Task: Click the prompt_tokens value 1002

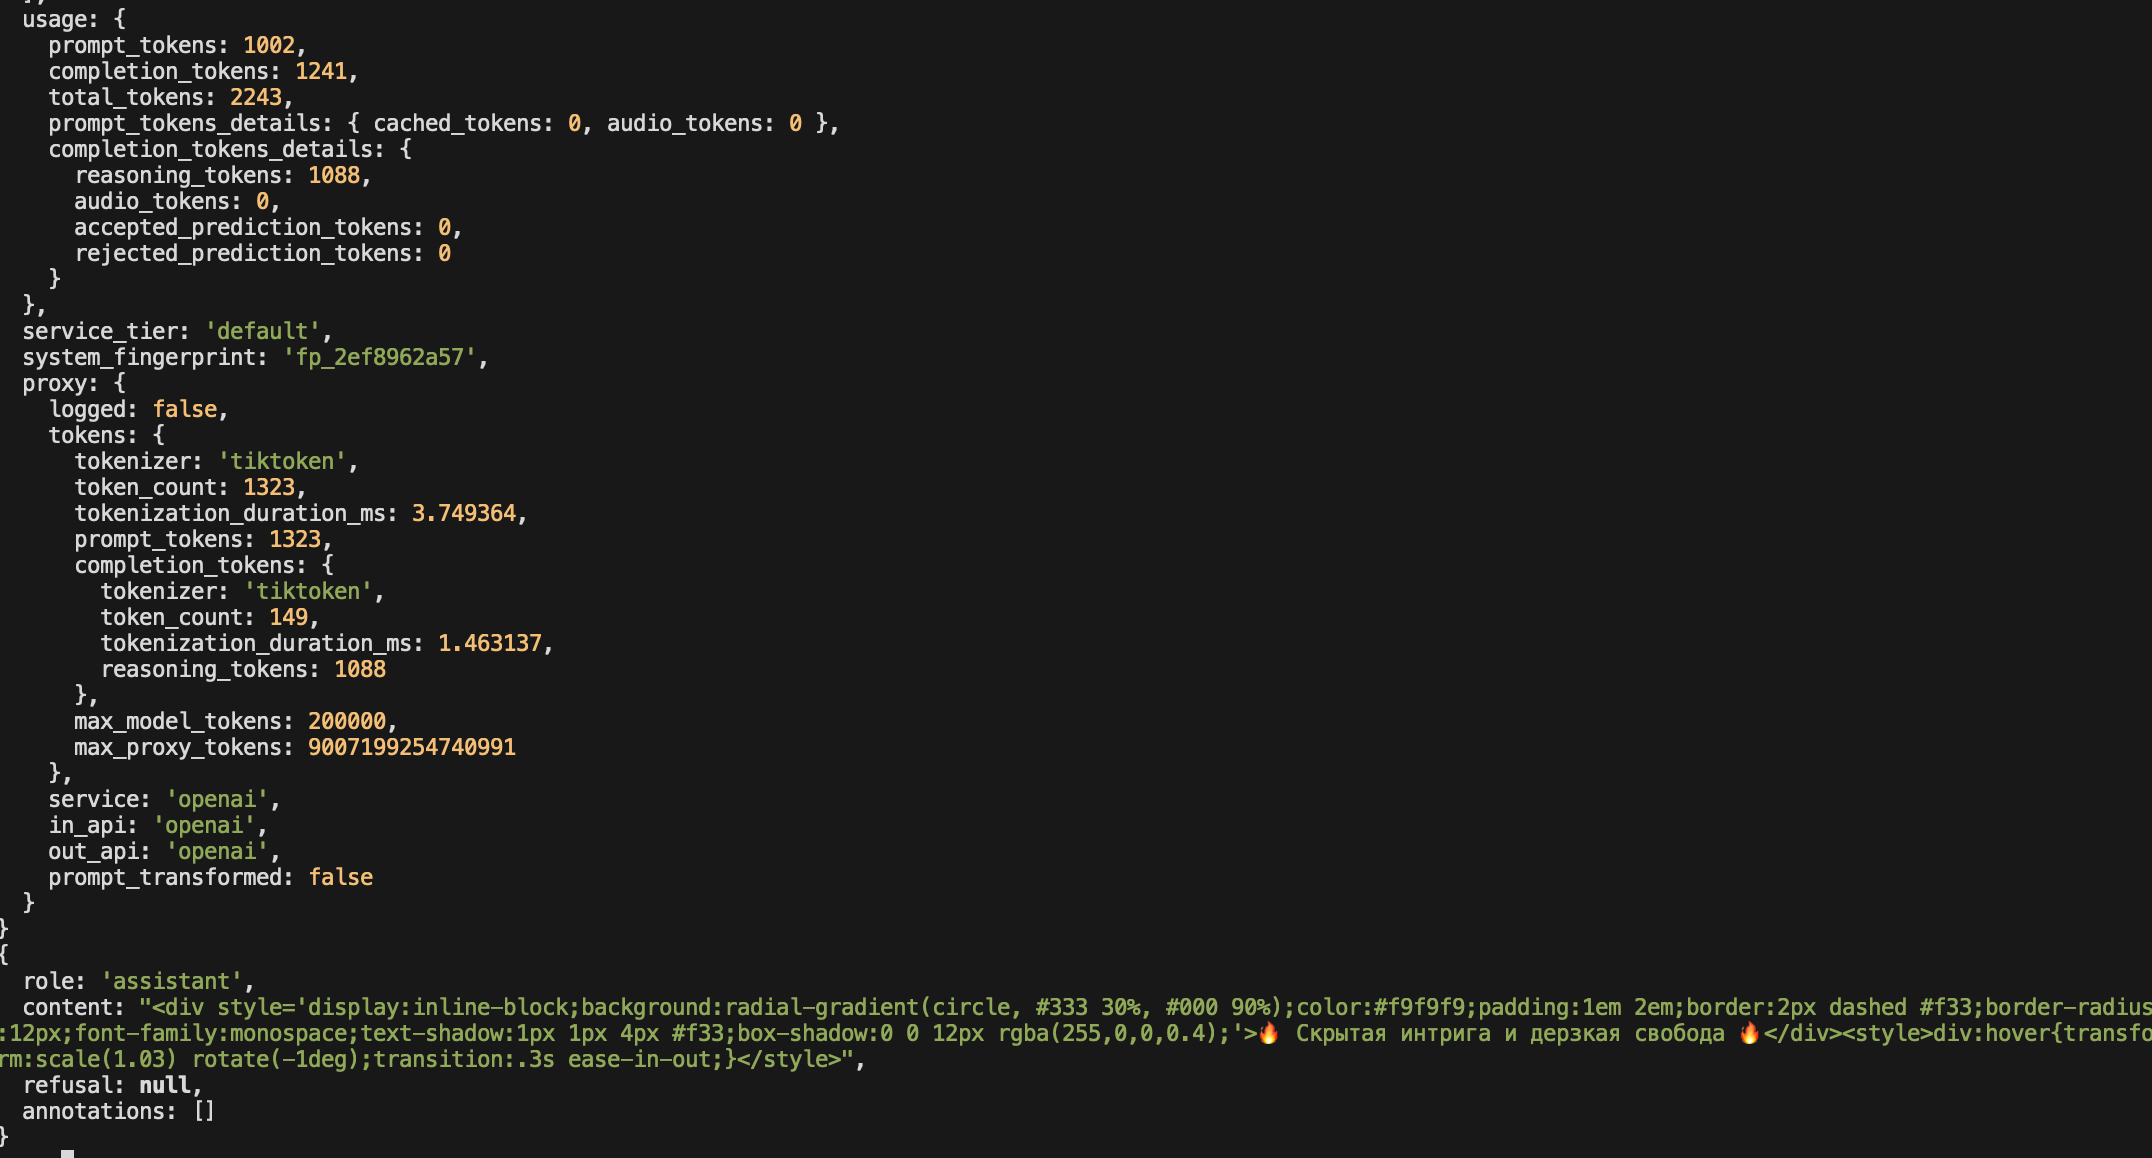Action: tap(269, 45)
